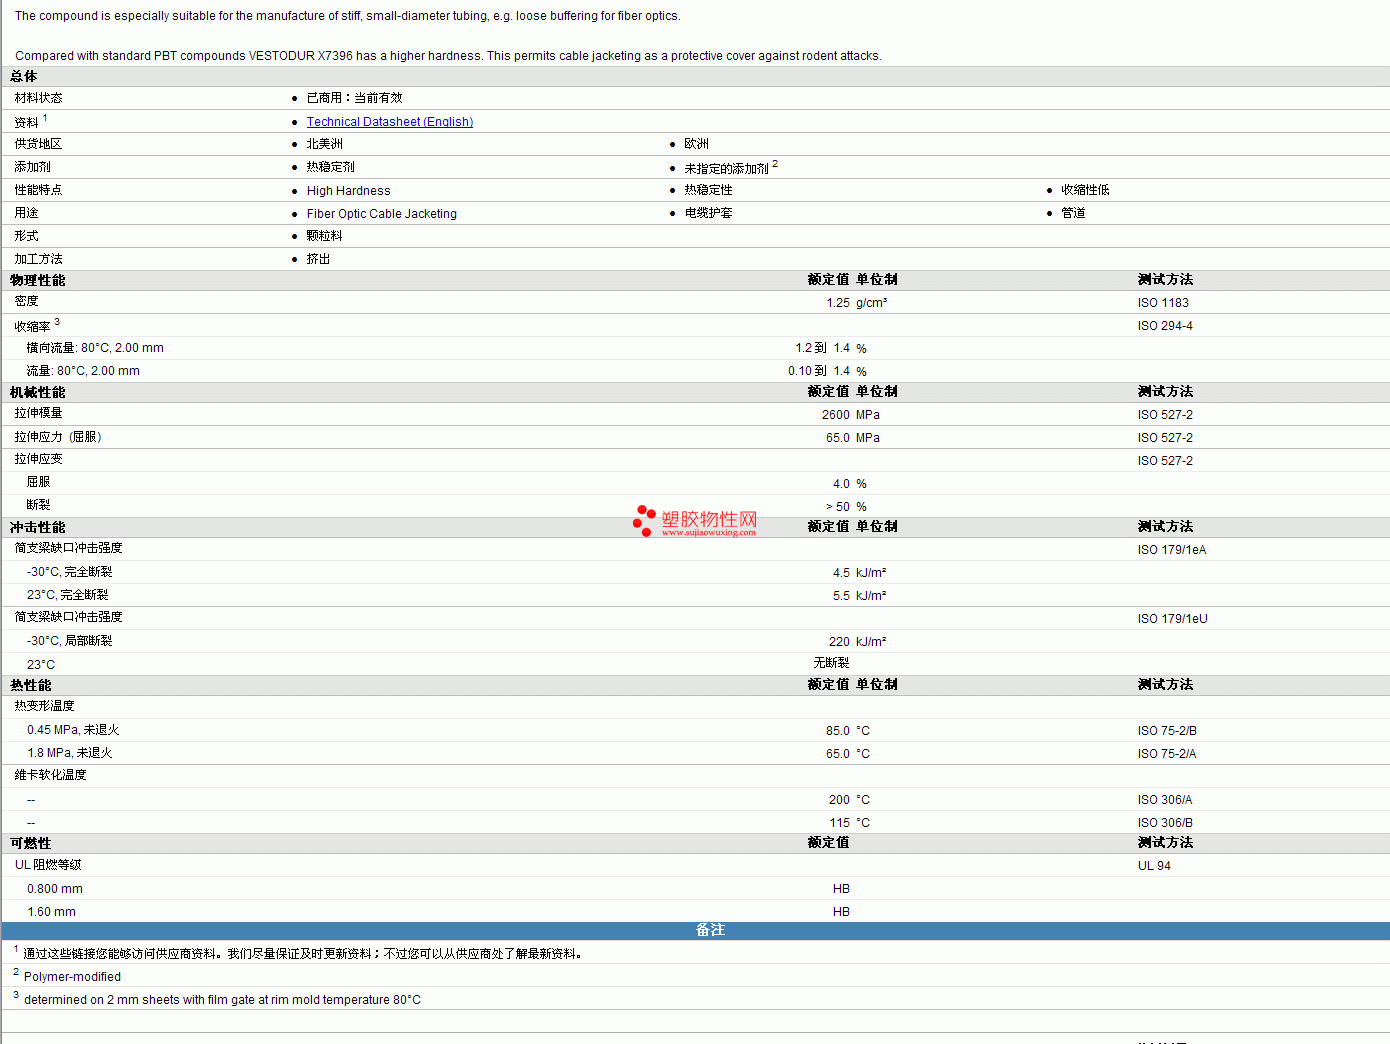Click the 热性能 section header
This screenshot has width=1390, height=1044.
pos(31,686)
